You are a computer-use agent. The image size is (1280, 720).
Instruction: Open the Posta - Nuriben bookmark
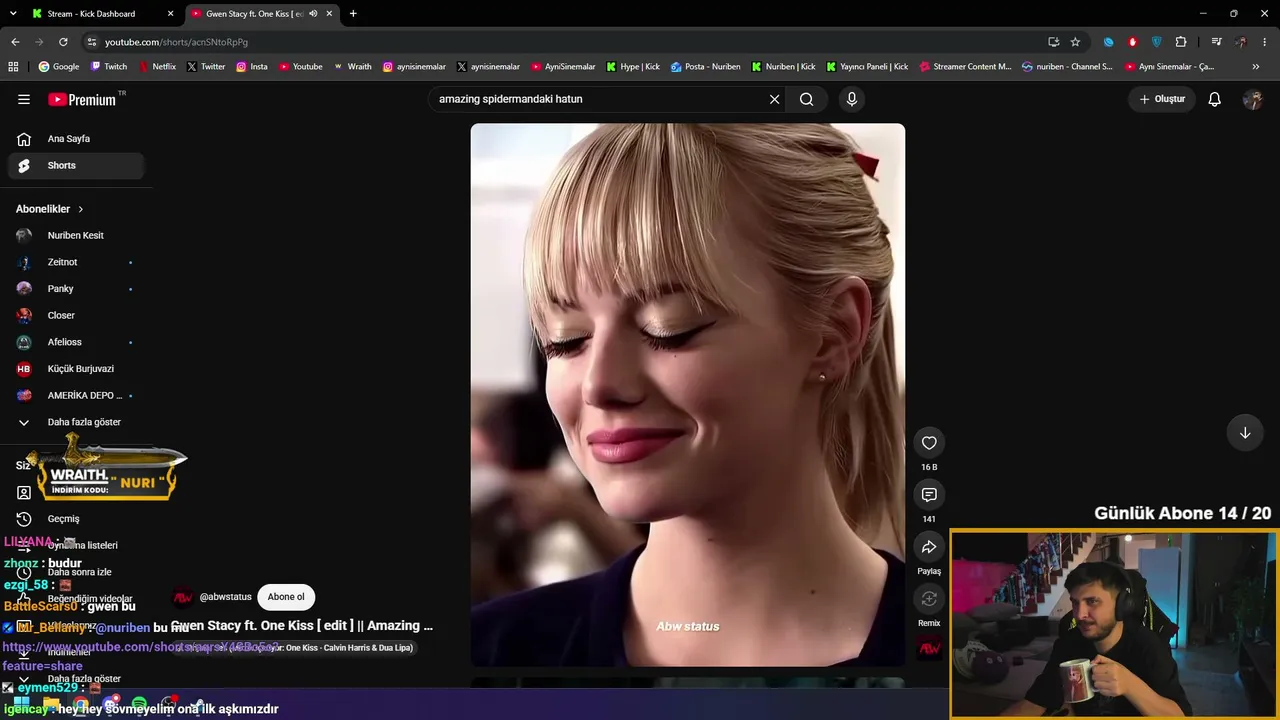coord(705,67)
